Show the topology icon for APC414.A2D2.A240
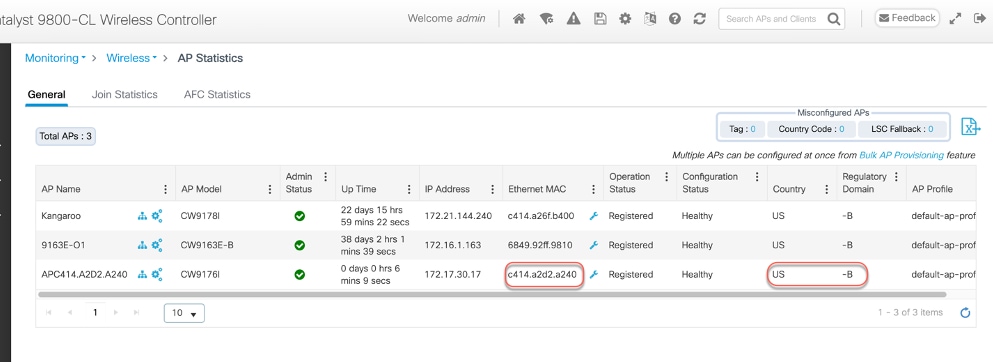This screenshot has width=993, height=362. (142, 275)
